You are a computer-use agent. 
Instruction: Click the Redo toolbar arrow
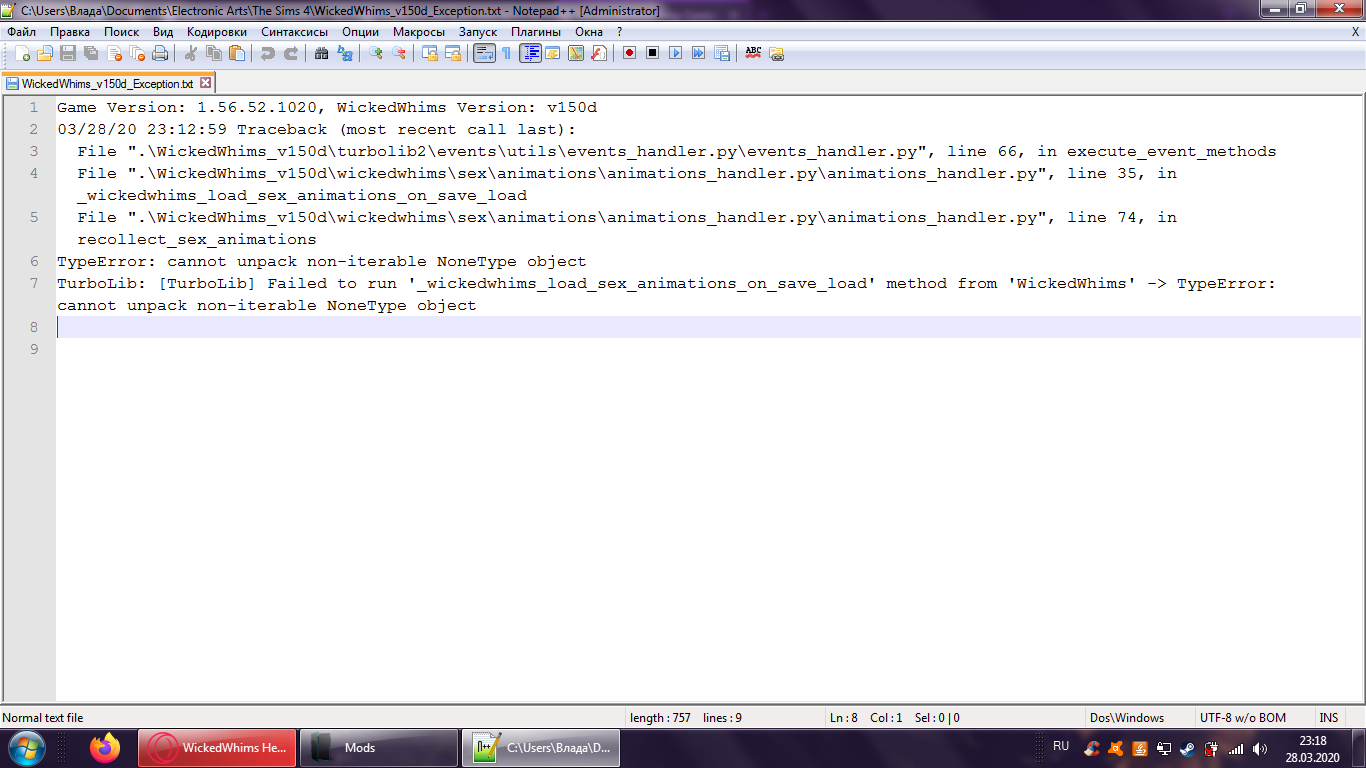[x=290, y=53]
